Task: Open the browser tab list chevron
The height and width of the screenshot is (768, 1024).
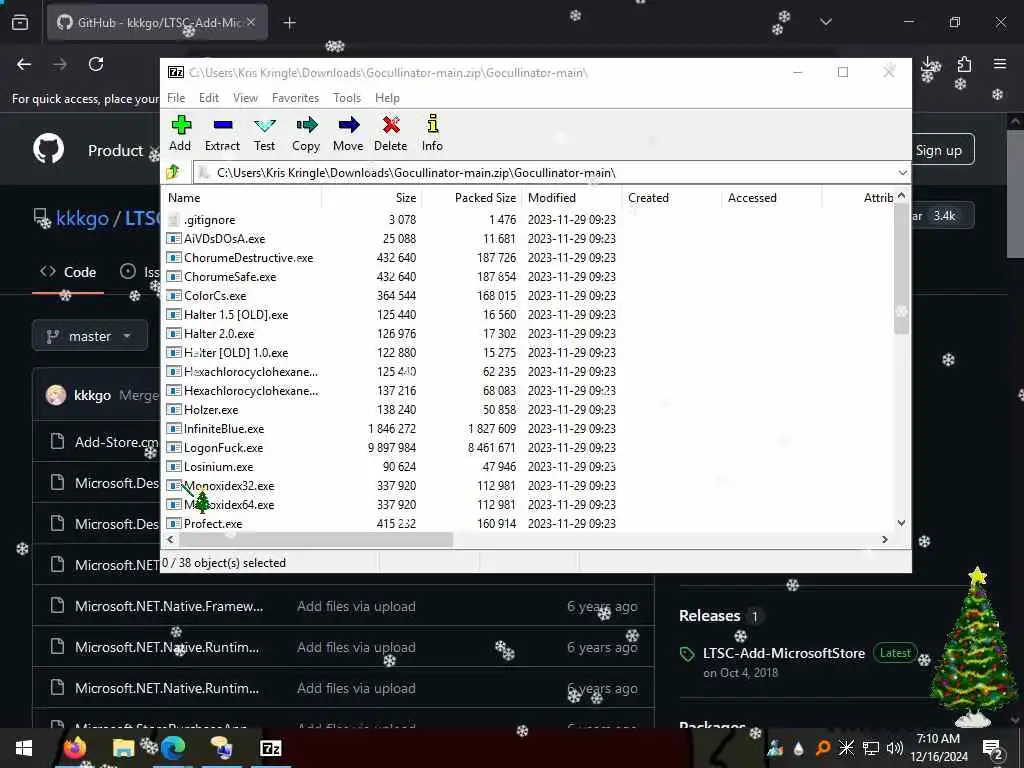Action: pos(826,22)
